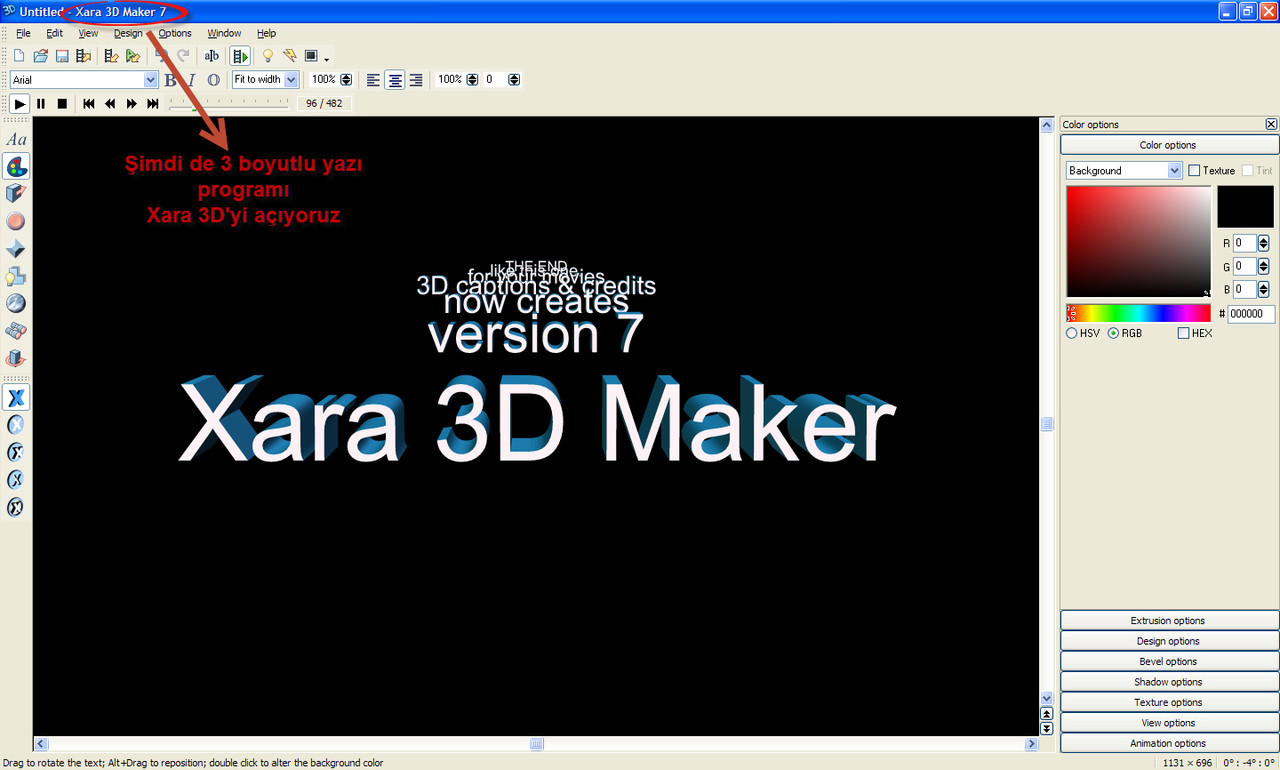Select the Extrusion options cube icon
This screenshot has height=770, width=1280.
(x=16, y=194)
